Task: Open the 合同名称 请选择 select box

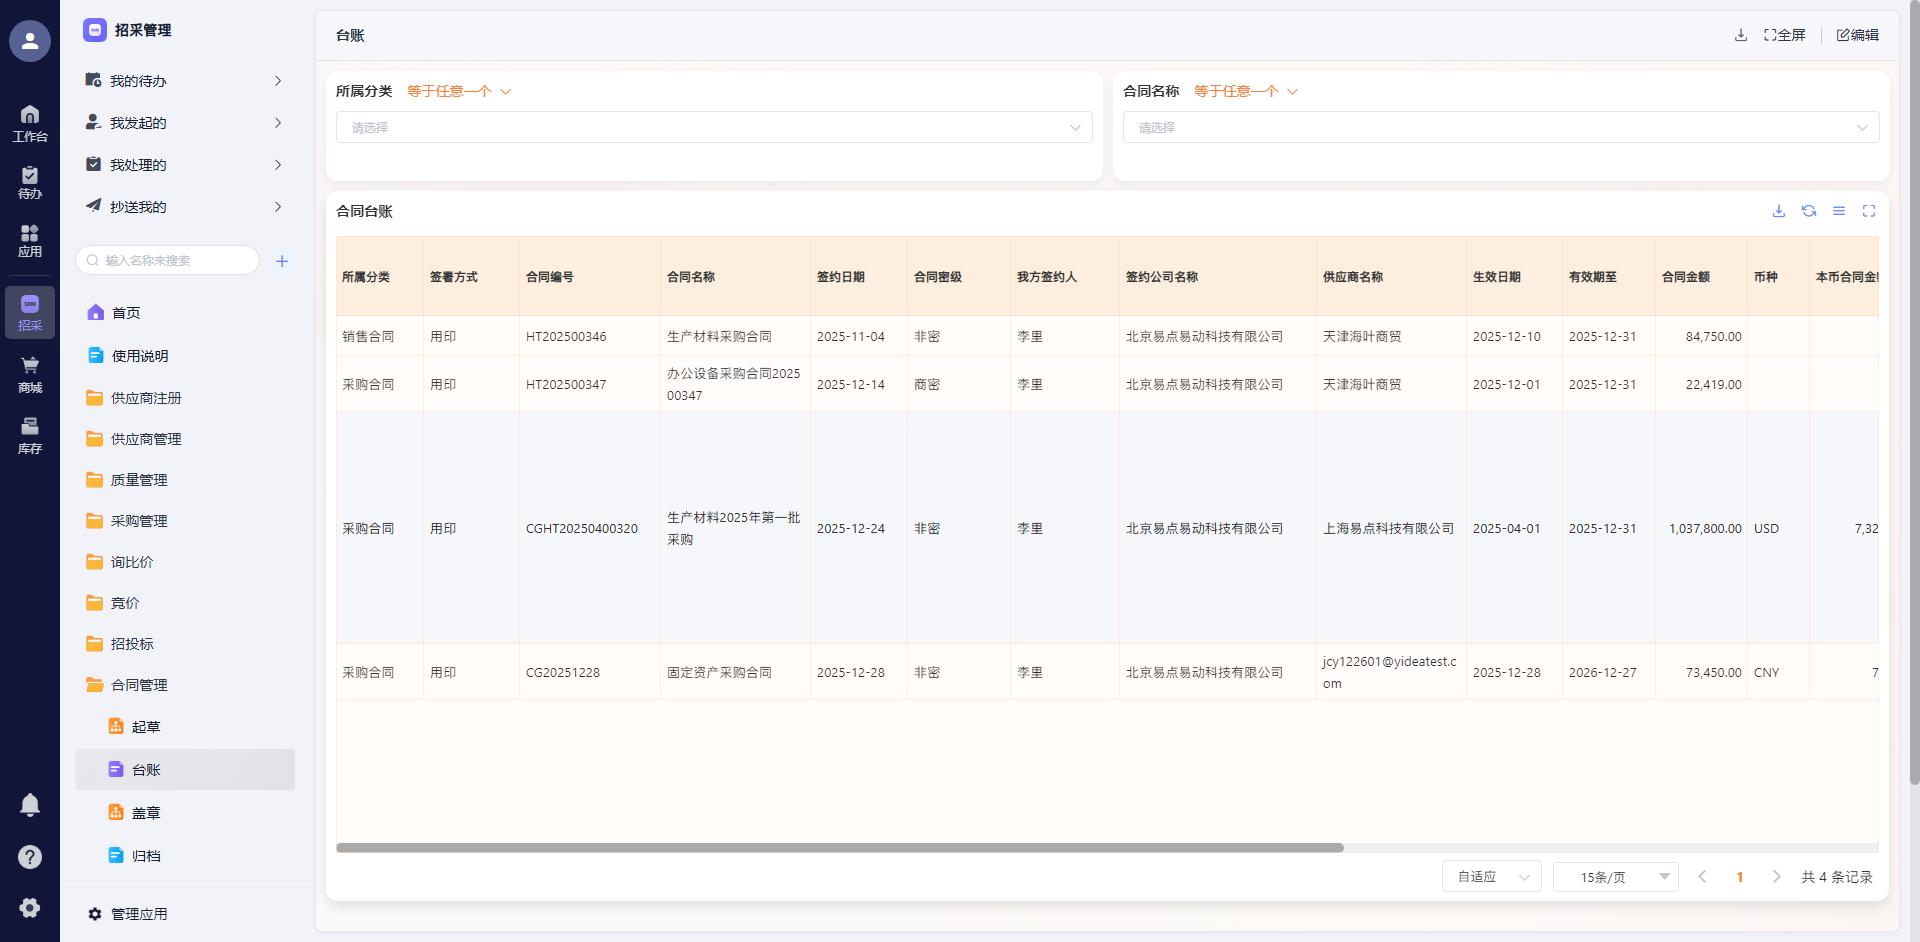Action: click(1501, 127)
